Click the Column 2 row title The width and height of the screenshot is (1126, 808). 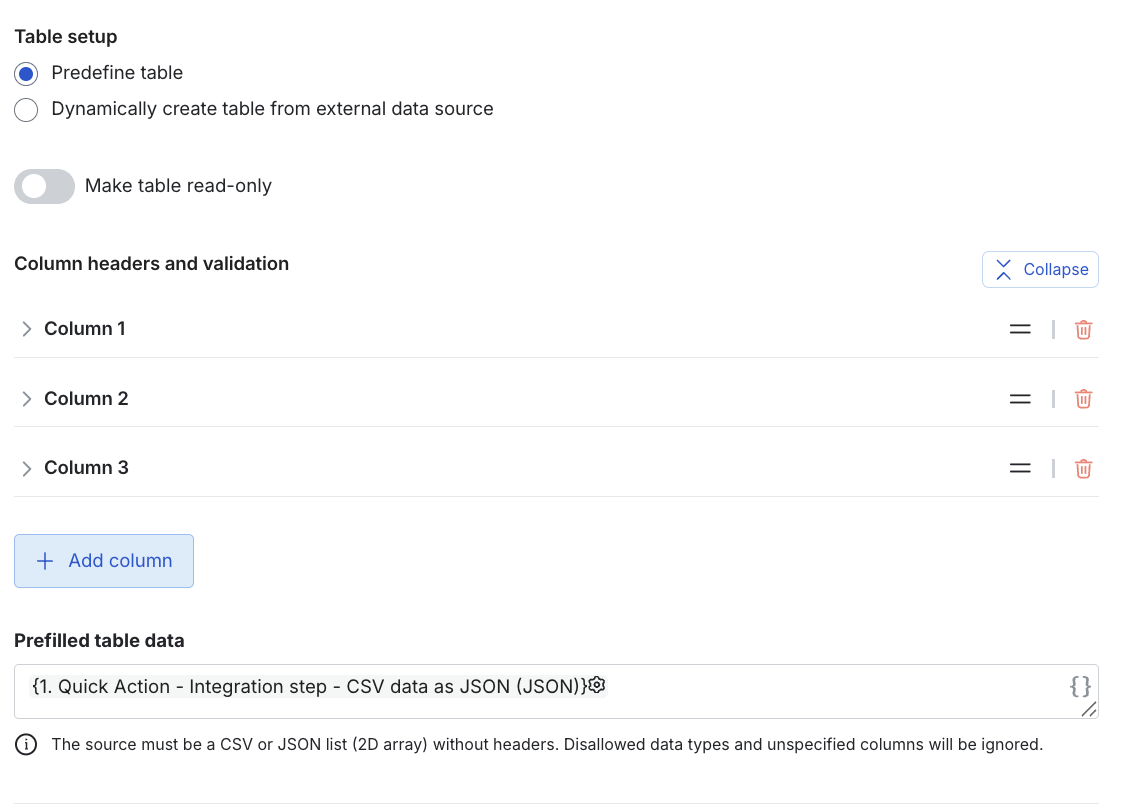coord(86,399)
